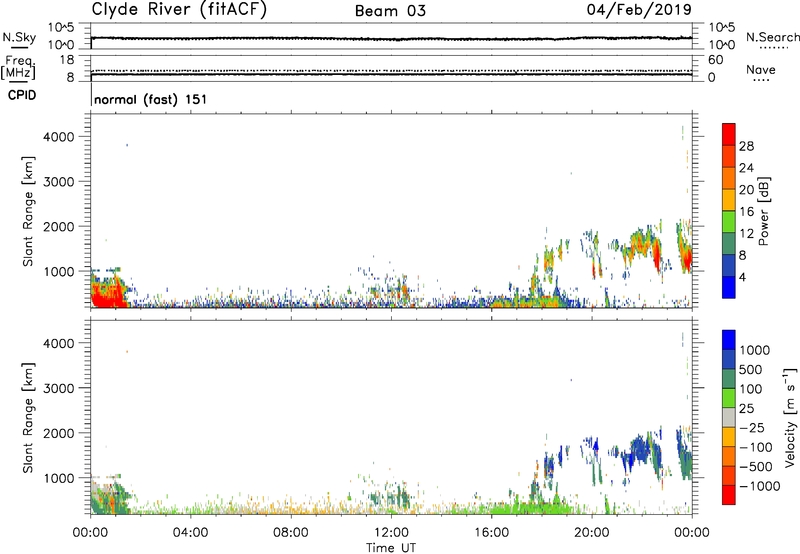Viewport: 800px width, 554px height.
Task: Click the "Power [dB]" colorbar title
Action: pos(763,211)
